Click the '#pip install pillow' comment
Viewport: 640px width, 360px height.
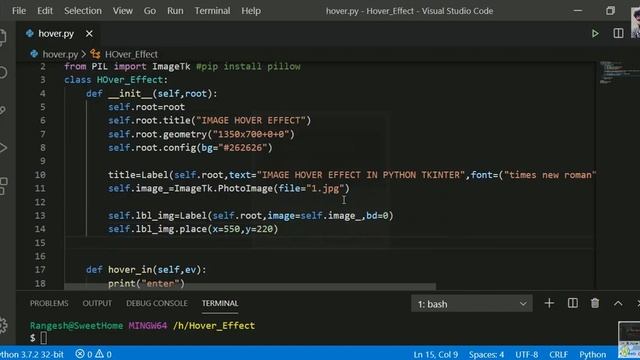pyautogui.click(x=248, y=66)
